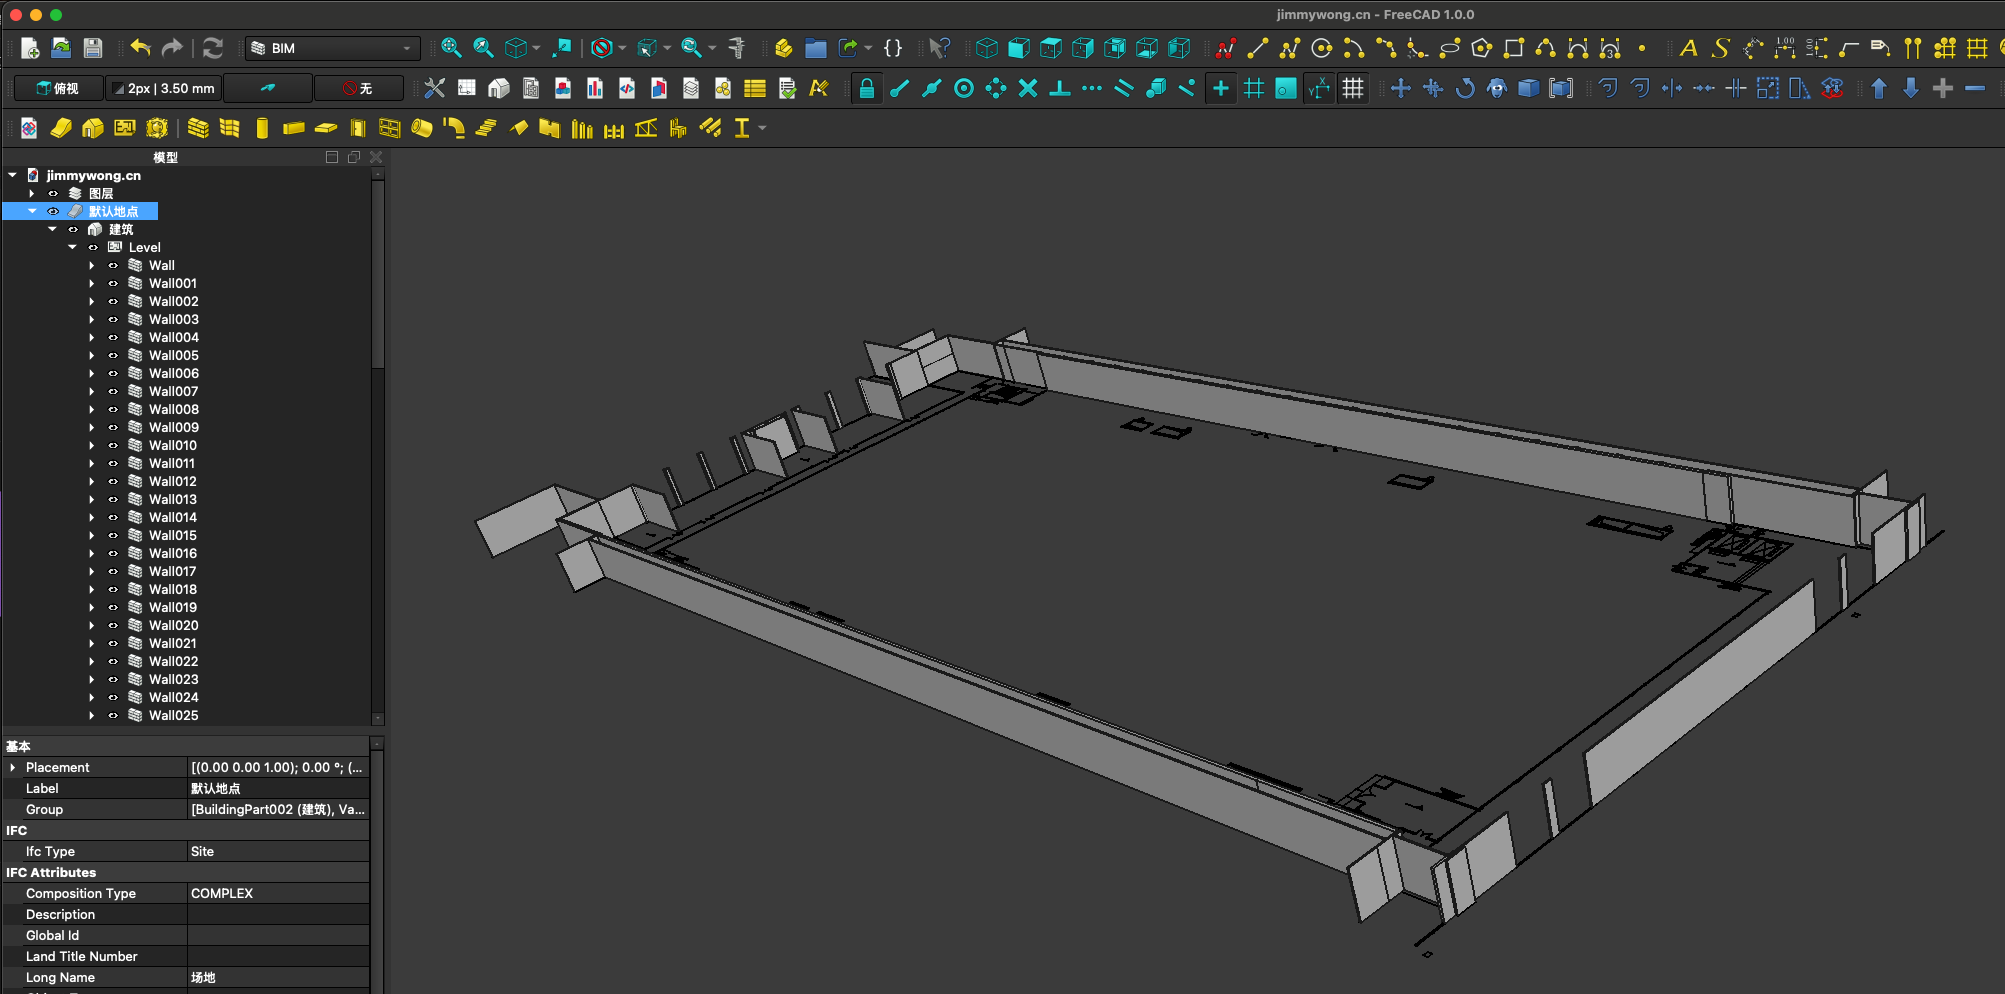Click the Rectangle drawing tool
The image size is (2005, 994).
(1513, 48)
